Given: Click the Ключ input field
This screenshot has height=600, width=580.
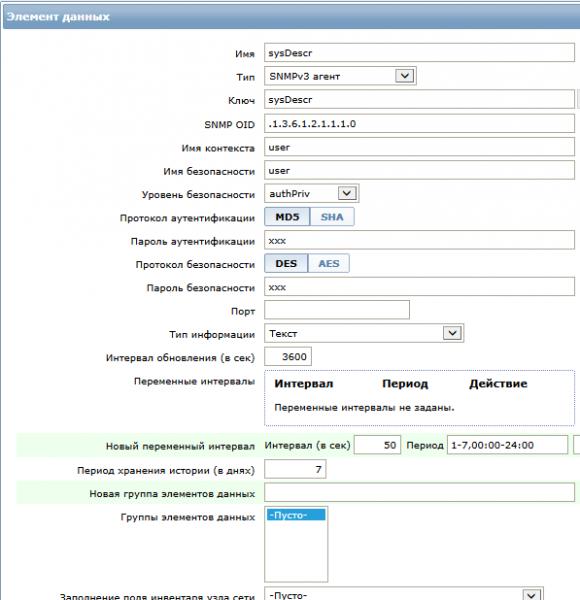Looking at the screenshot, I should pos(419,99).
